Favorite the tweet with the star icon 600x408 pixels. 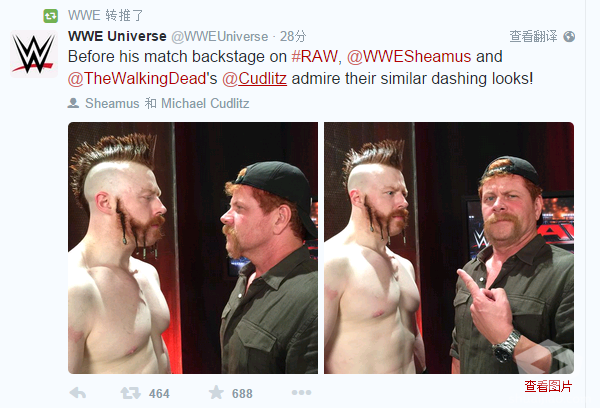(216, 392)
